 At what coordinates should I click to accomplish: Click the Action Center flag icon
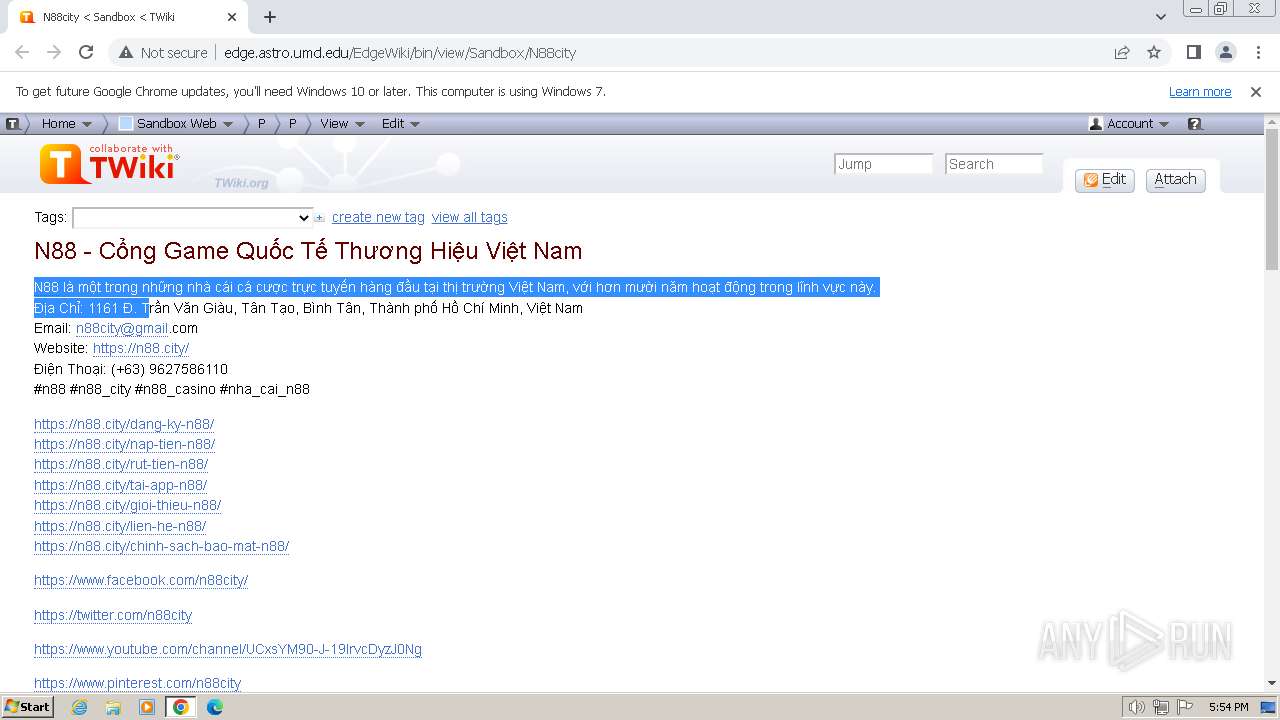click(1185, 707)
